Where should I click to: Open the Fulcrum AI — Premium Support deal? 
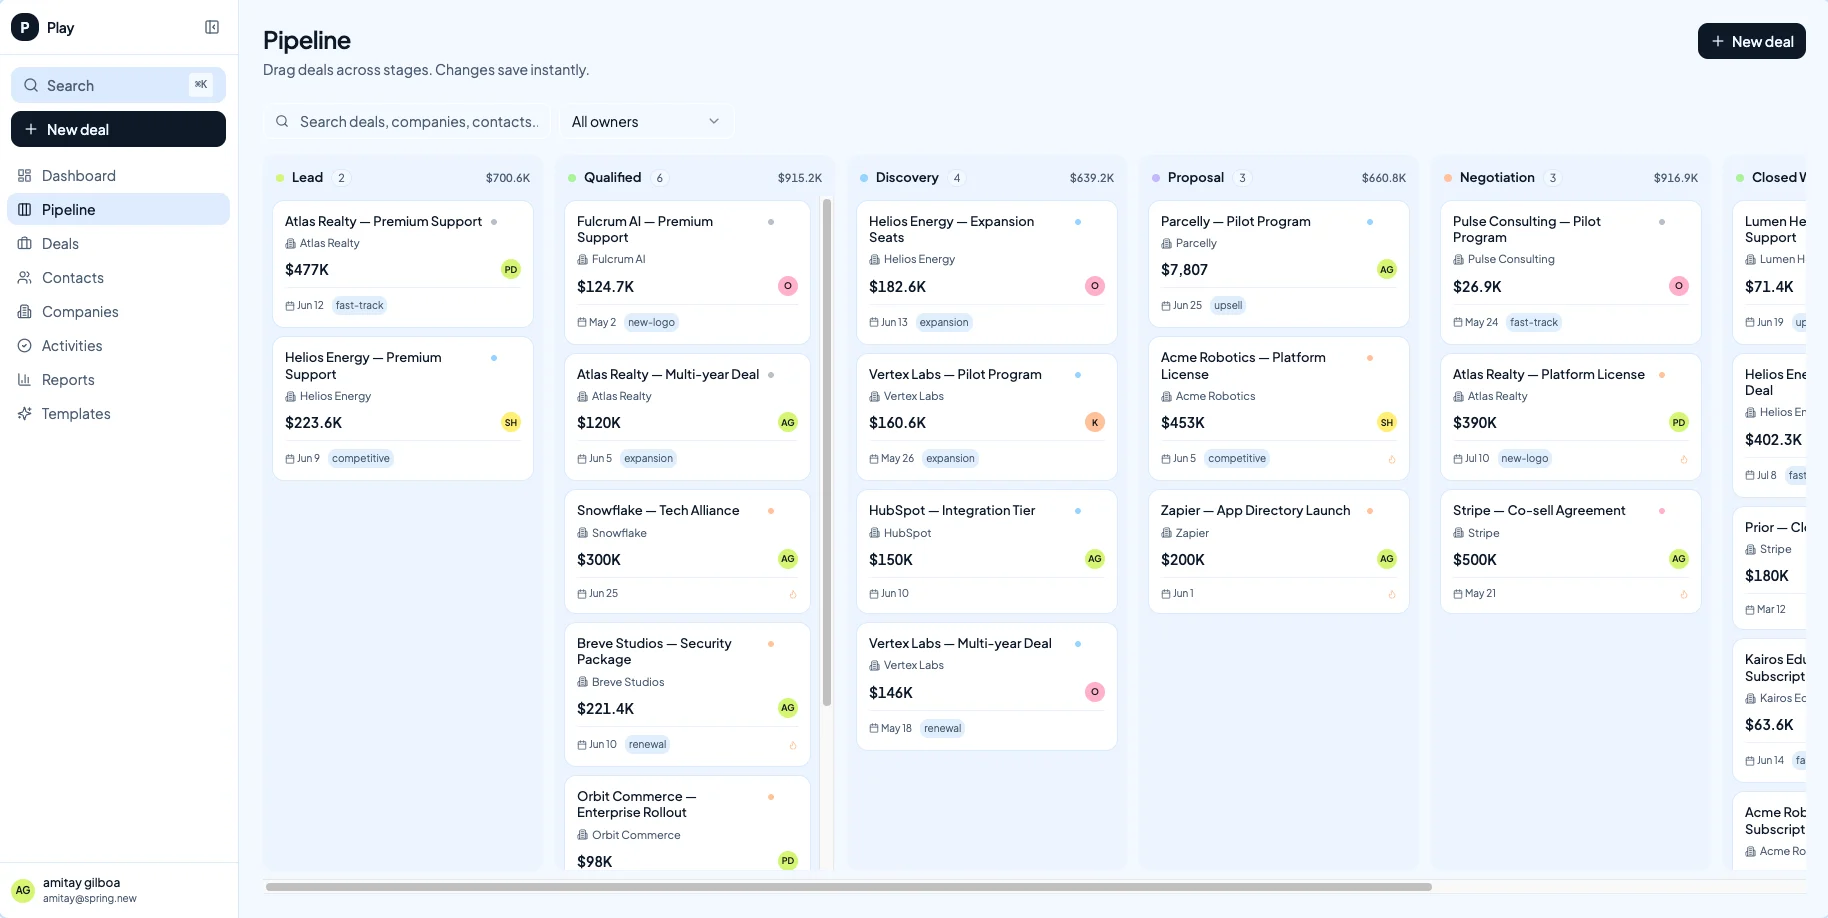click(x=687, y=272)
